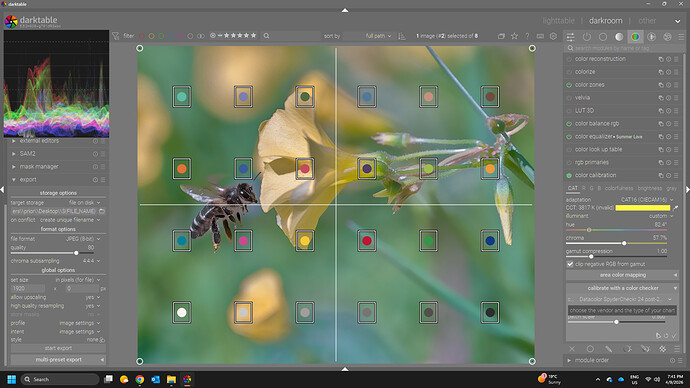
Task: Switch to the darkroom view
Action: [x=606, y=21]
